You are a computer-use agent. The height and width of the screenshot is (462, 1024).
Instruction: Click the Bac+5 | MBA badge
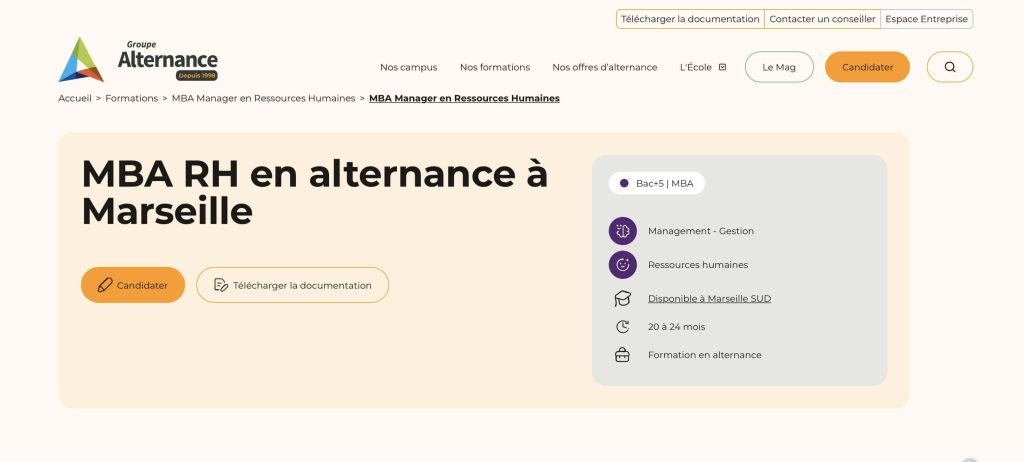(x=657, y=184)
